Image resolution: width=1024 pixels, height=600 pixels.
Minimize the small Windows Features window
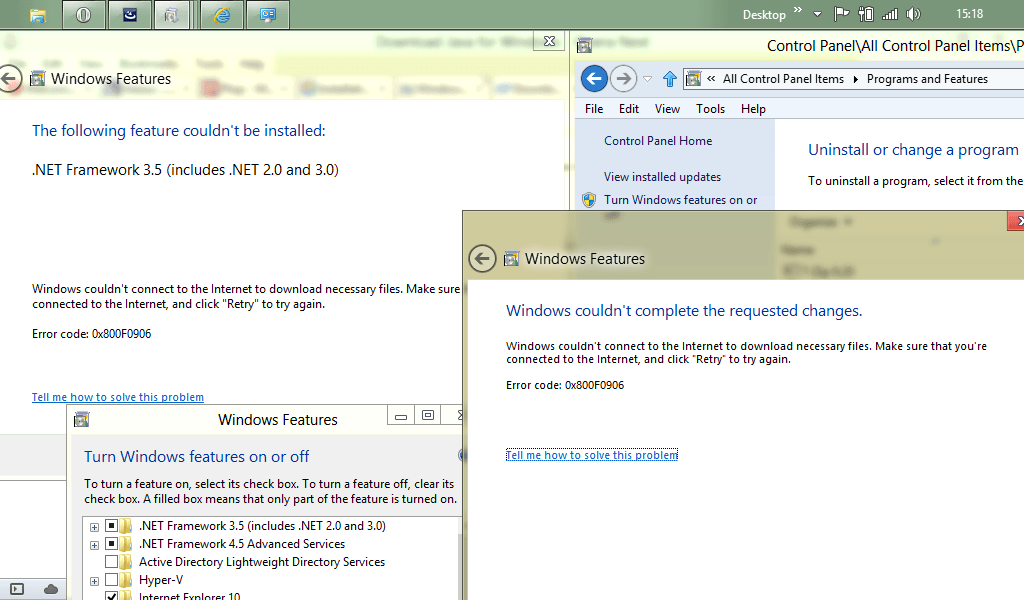click(x=401, y=415)
